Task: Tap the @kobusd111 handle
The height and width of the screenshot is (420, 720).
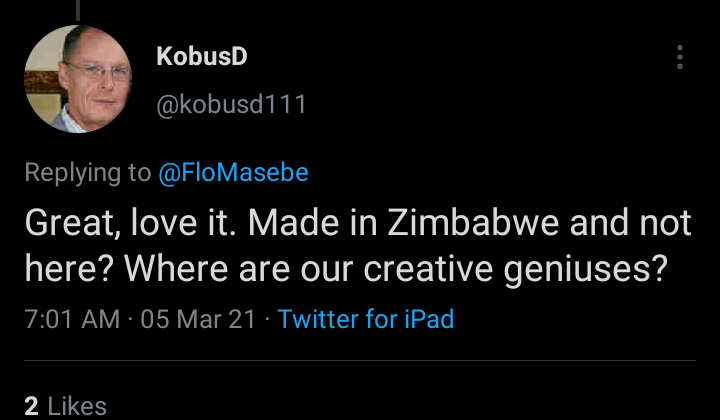Action: 231,105
